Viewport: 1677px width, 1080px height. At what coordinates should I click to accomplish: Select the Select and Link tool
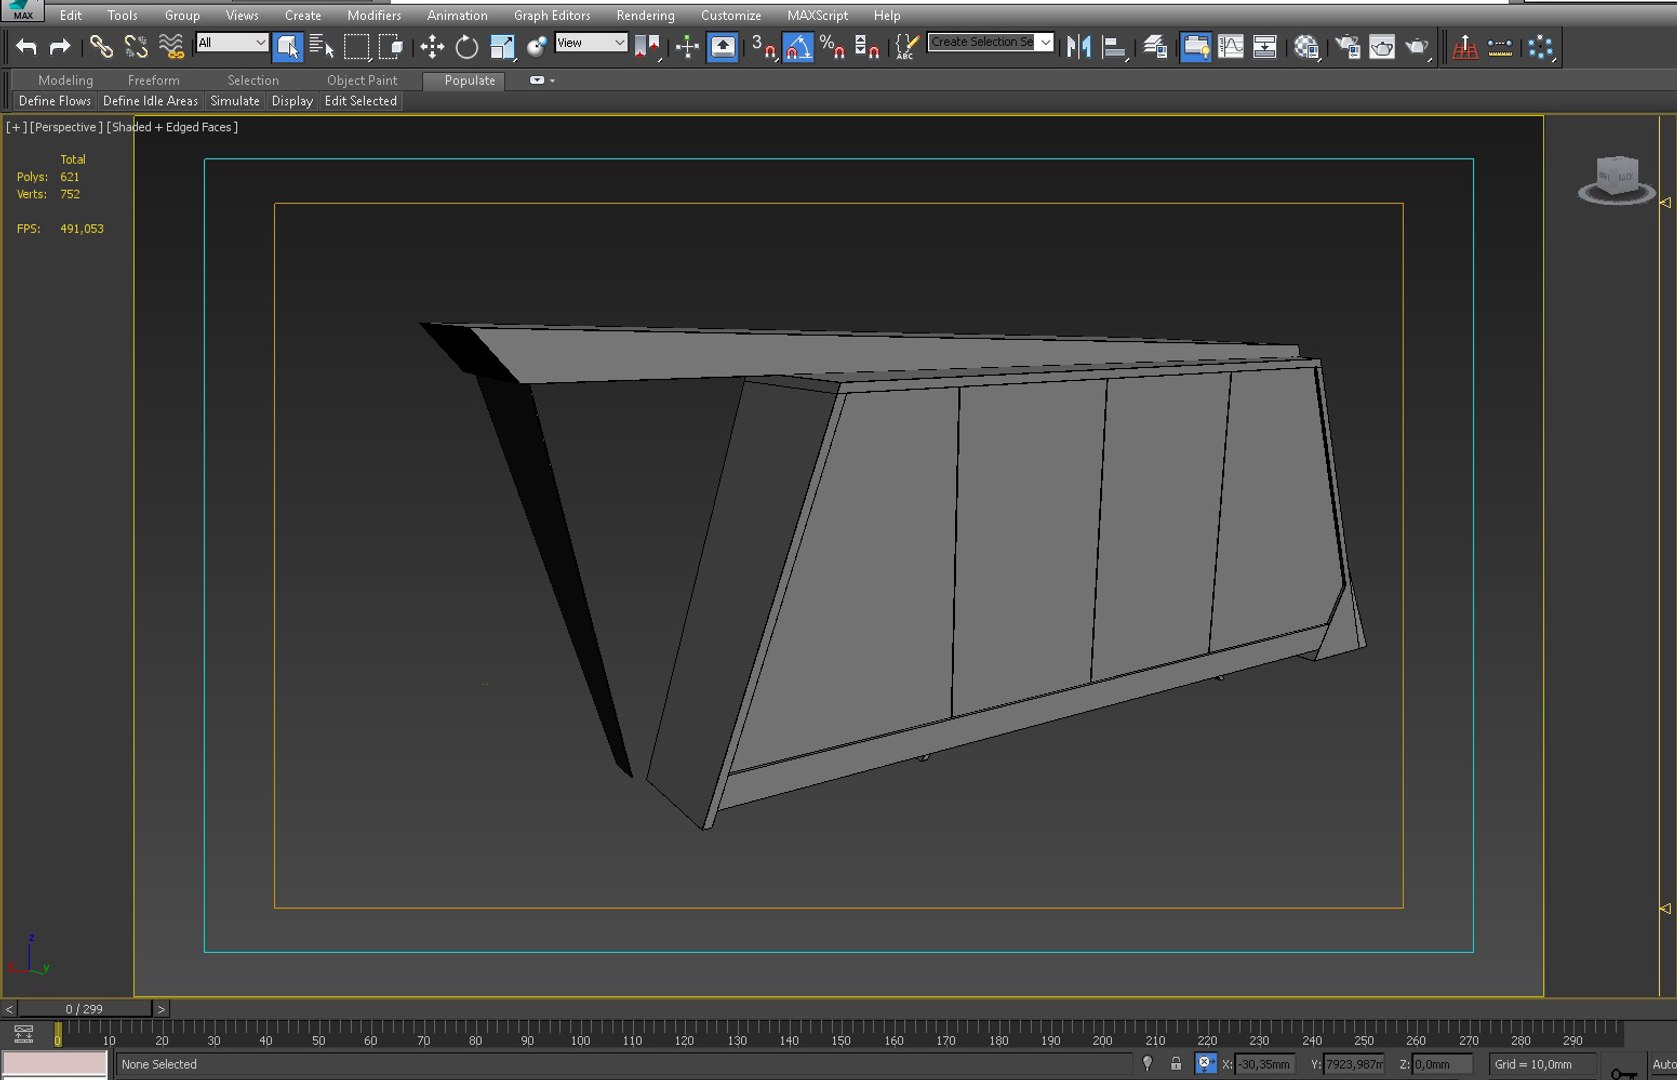[x=100, y=47]
